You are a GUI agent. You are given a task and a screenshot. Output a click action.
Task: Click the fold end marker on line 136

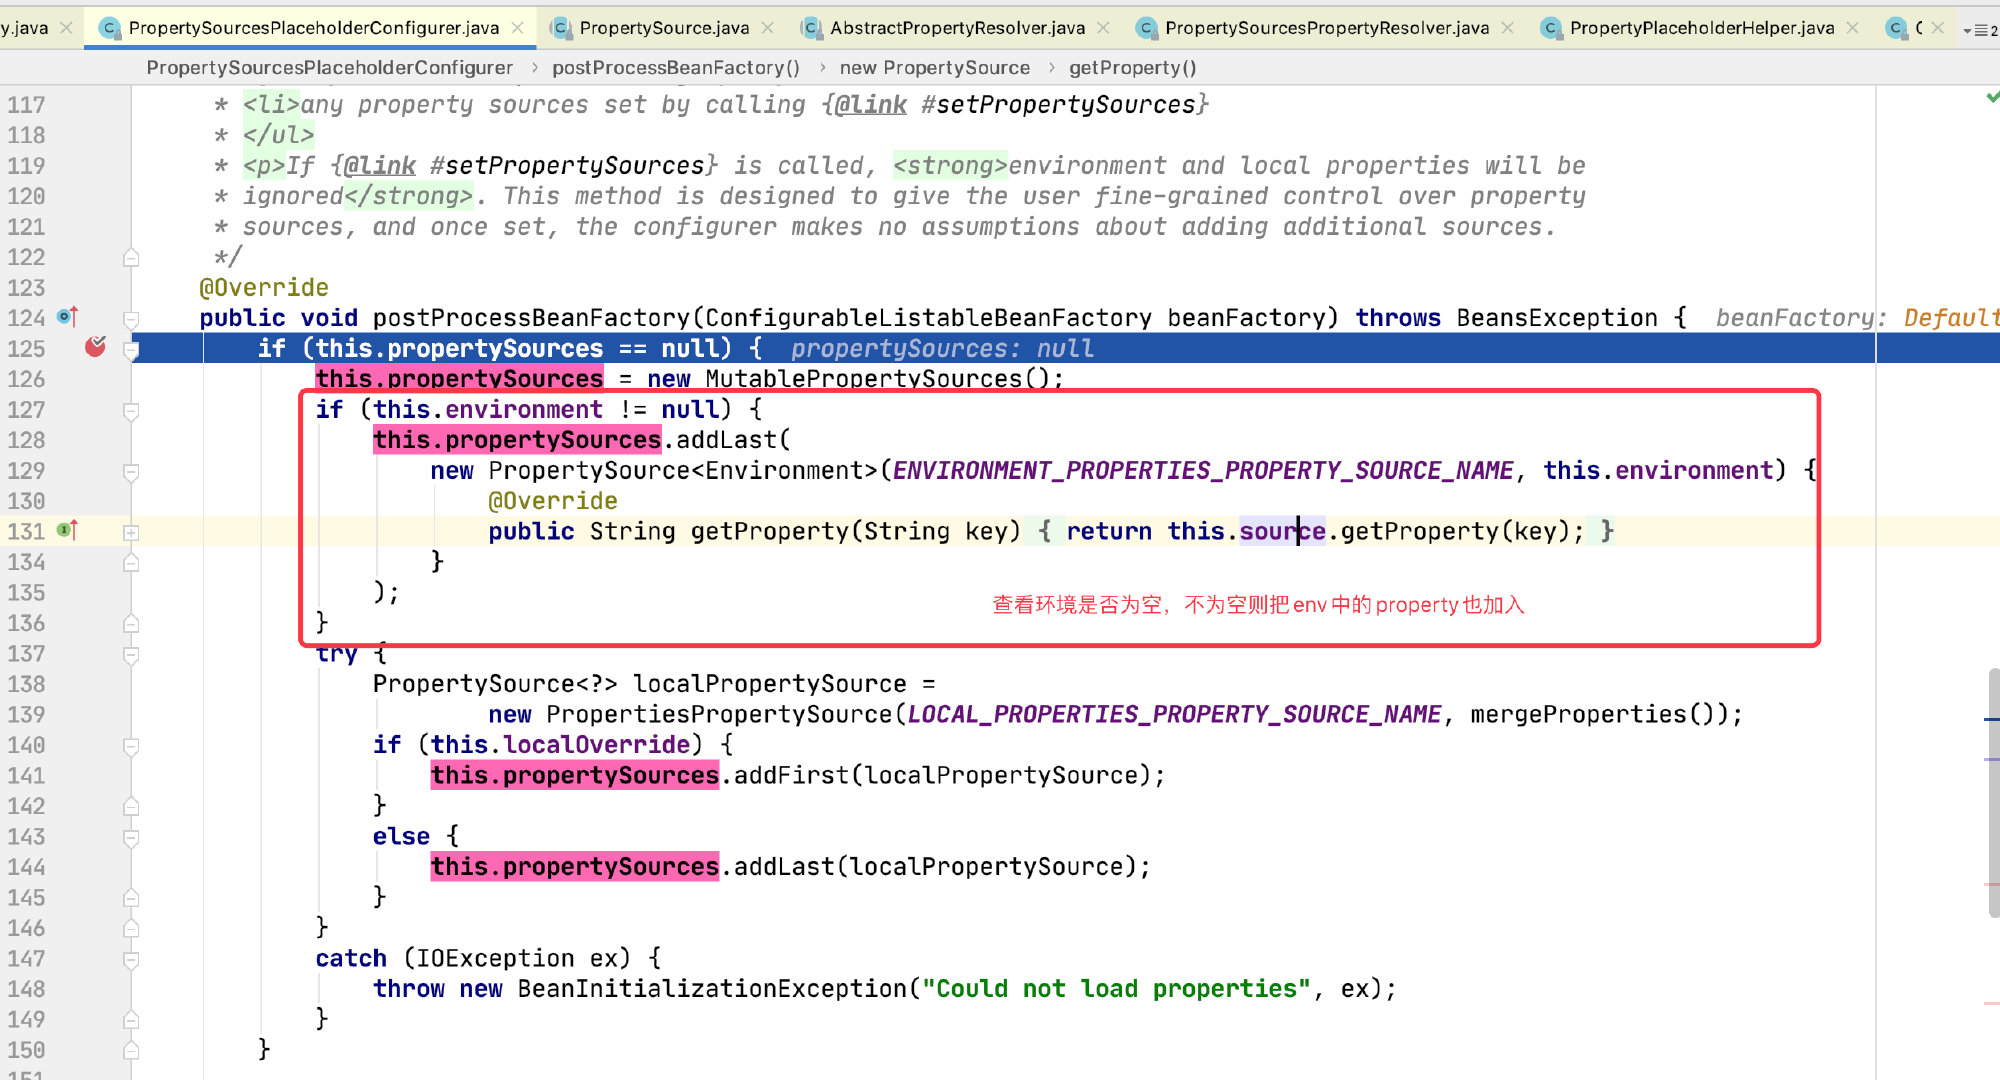click(131, 624)
